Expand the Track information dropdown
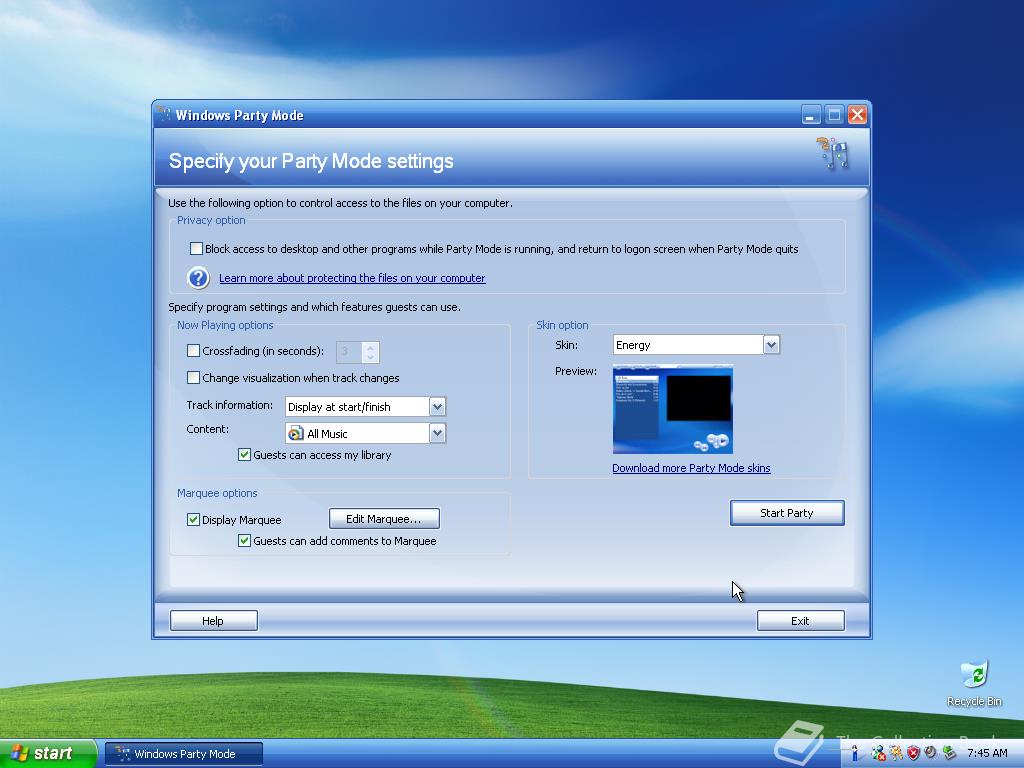Image resolution: width=1024 pixels, height=768 pixels. tap(437, 407)
